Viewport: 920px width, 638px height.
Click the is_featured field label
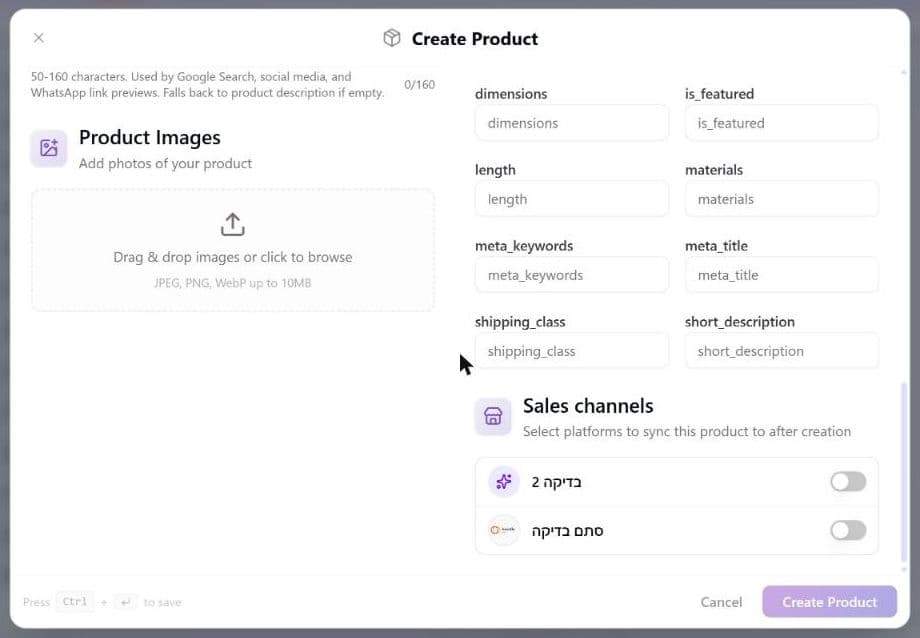click(719, 94)
